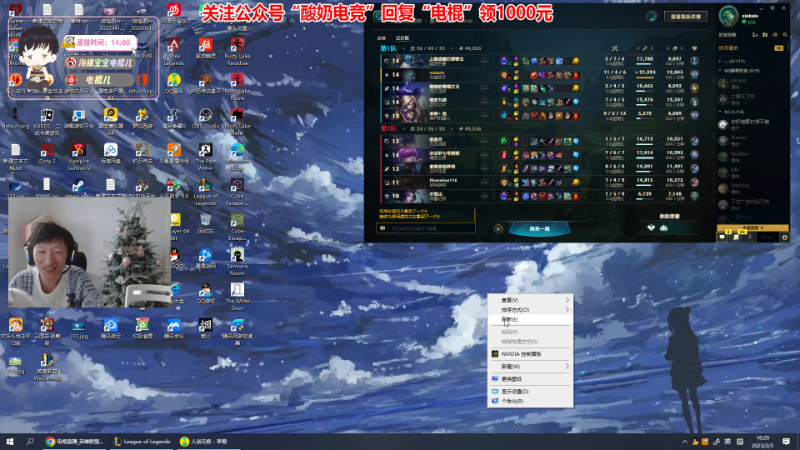This screenshot has height=450, width=800.
Task: Open the new folder icon in friends panel
Action: [765, 35]
